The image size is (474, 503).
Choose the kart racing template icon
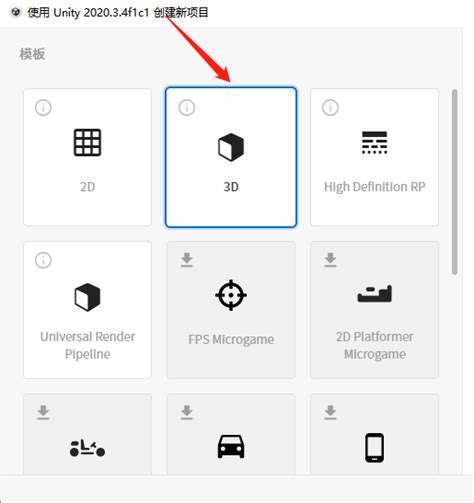click(x=87, y=448)
